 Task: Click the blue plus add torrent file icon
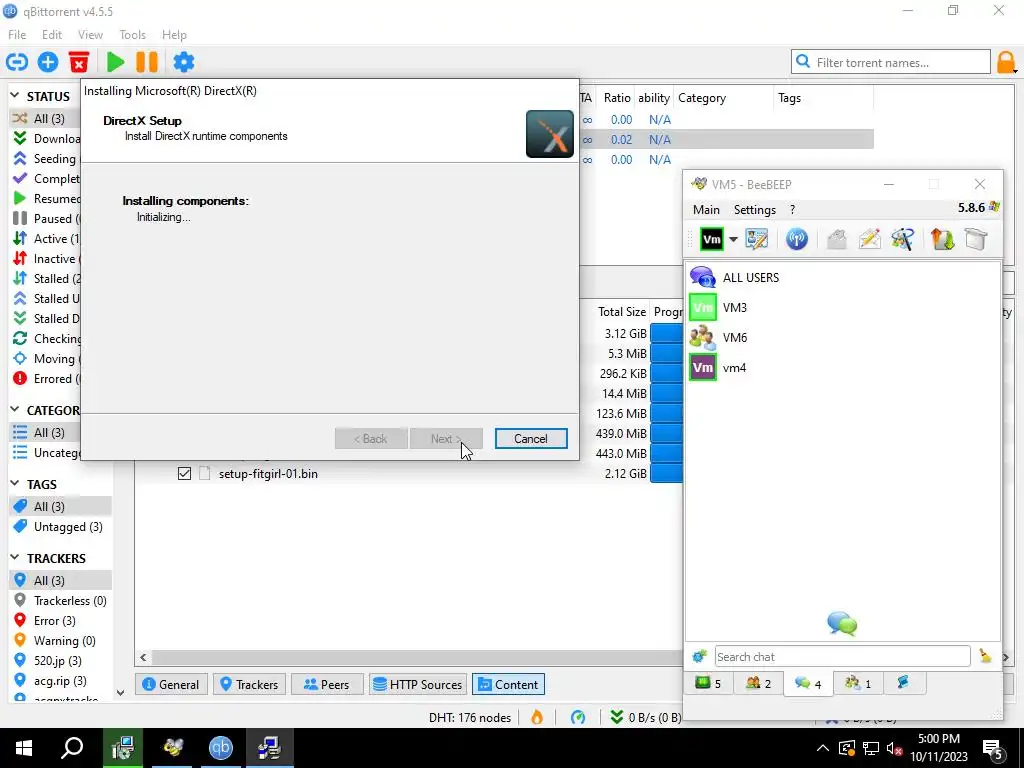tap(48, 62)
